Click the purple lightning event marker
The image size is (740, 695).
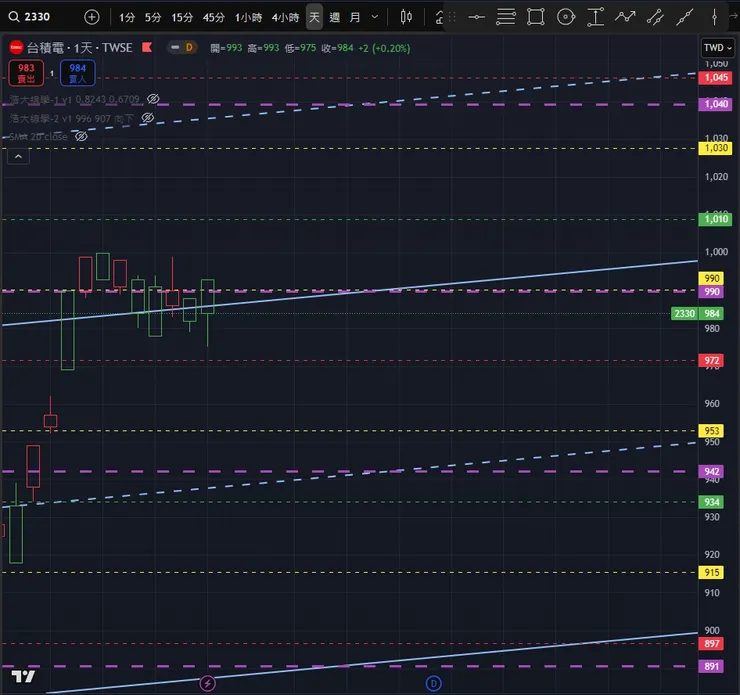(x=208, y=683)
